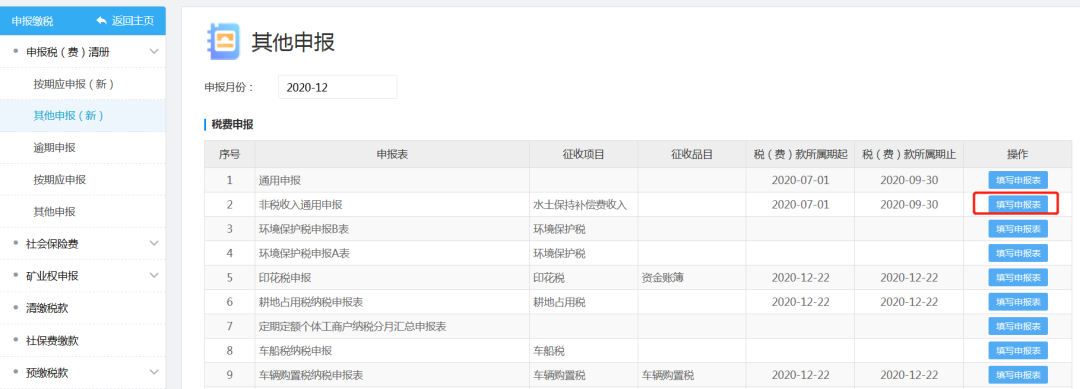Click 填写申报表 for 耕地占用税纳税申报表
1080x389 pixels.
(1018, 302)
